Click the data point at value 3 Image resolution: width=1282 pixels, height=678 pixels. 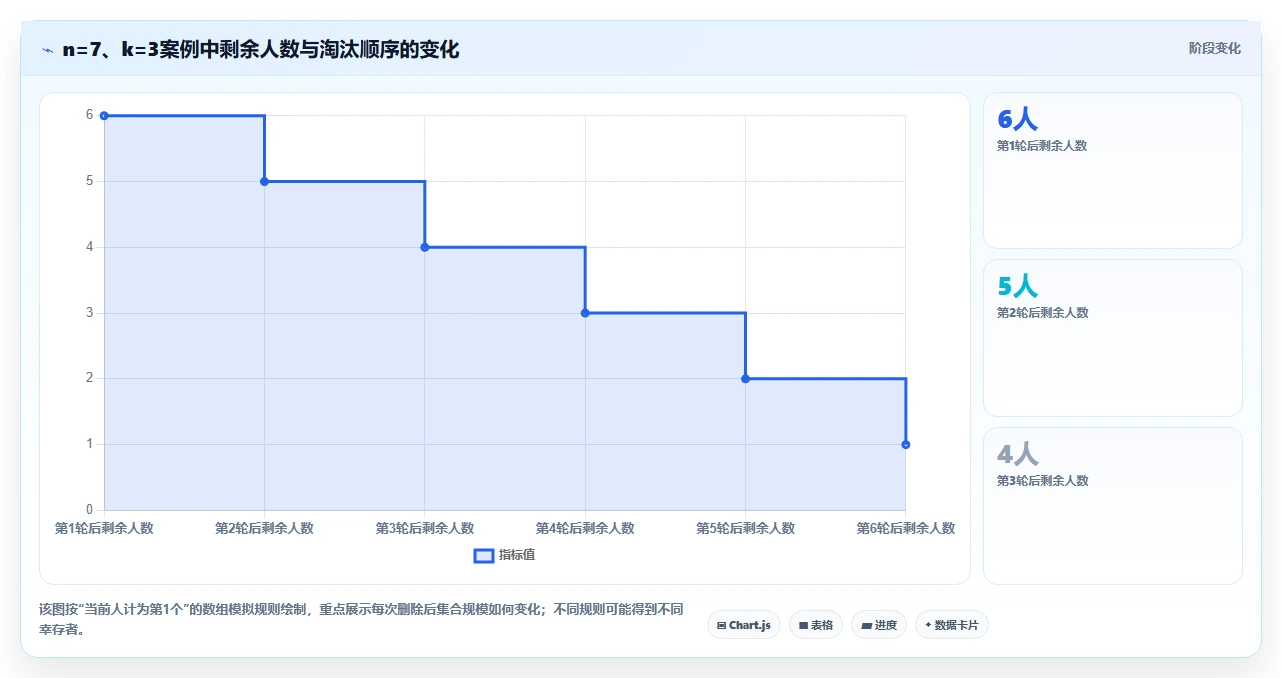[585, 313]
